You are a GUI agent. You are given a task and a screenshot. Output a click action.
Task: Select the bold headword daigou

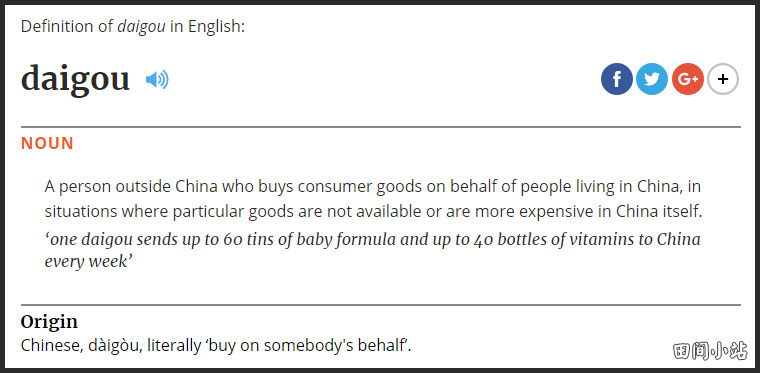click(x=75, y=79)
